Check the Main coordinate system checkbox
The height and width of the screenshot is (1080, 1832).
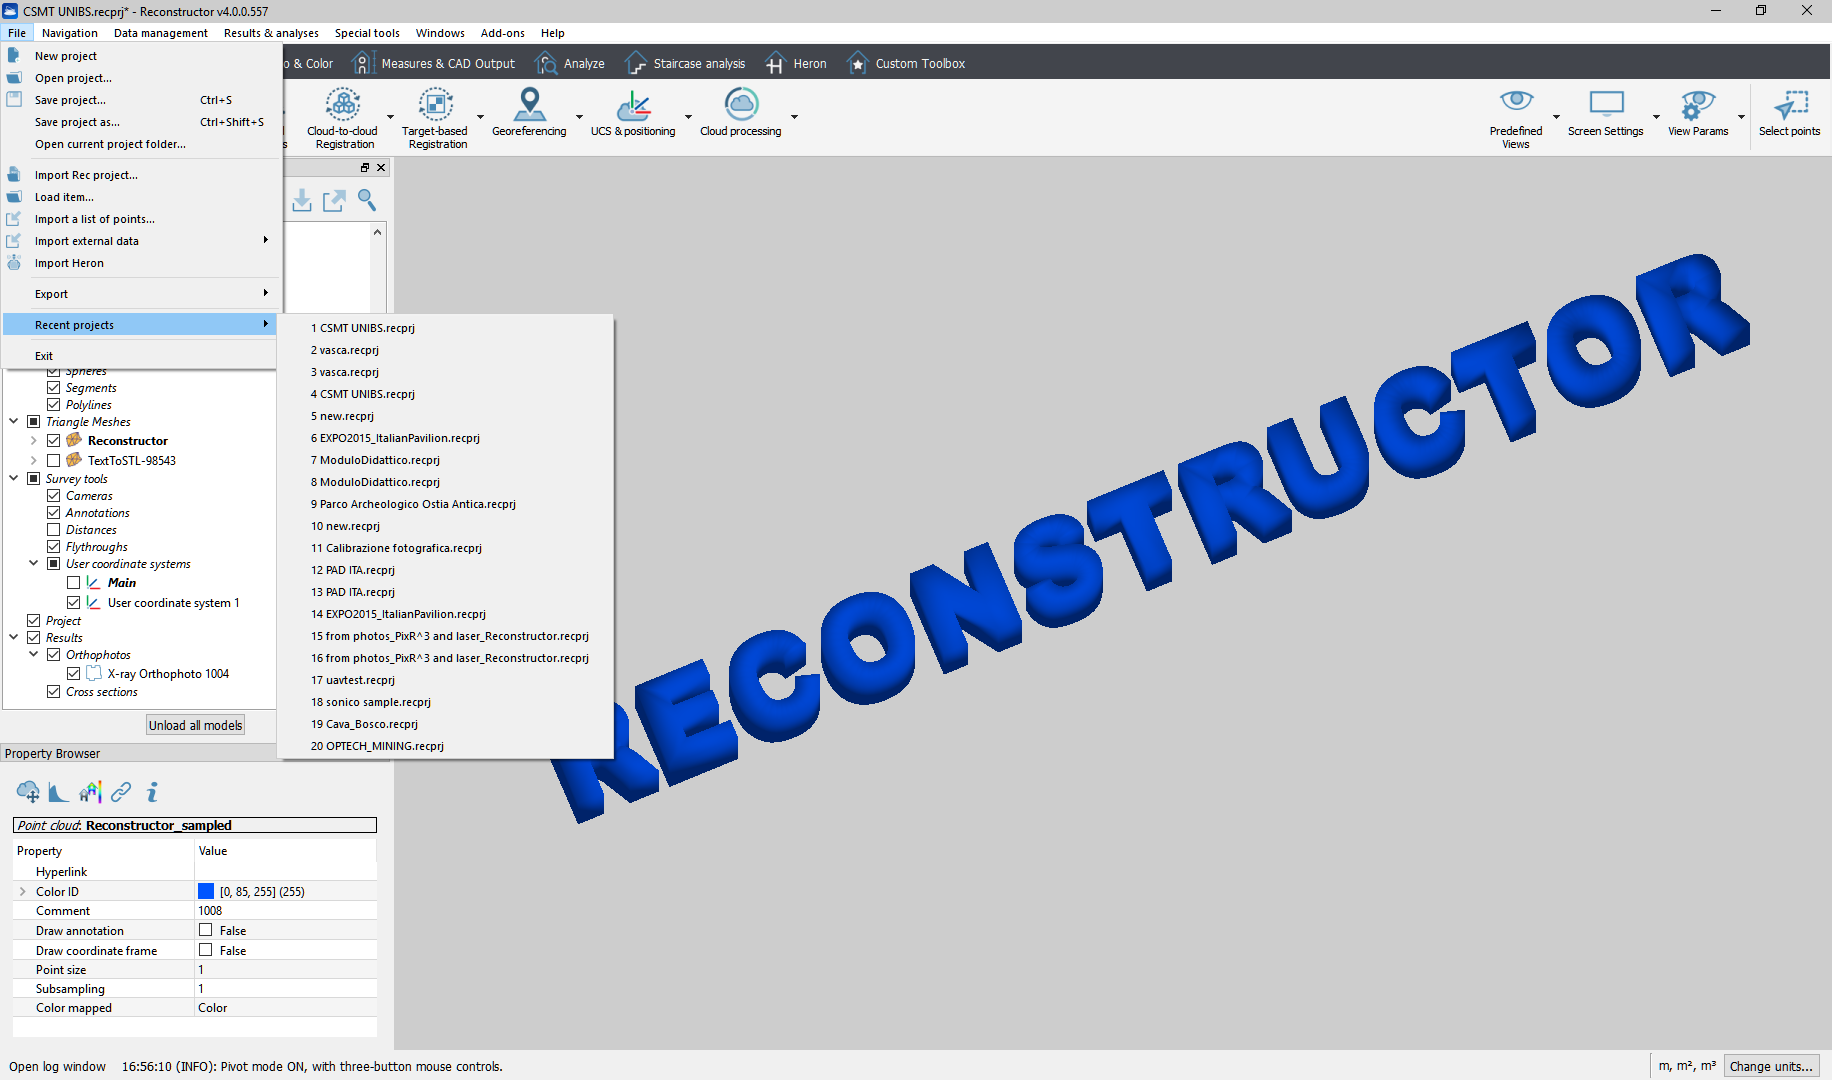tap(74, 582)
